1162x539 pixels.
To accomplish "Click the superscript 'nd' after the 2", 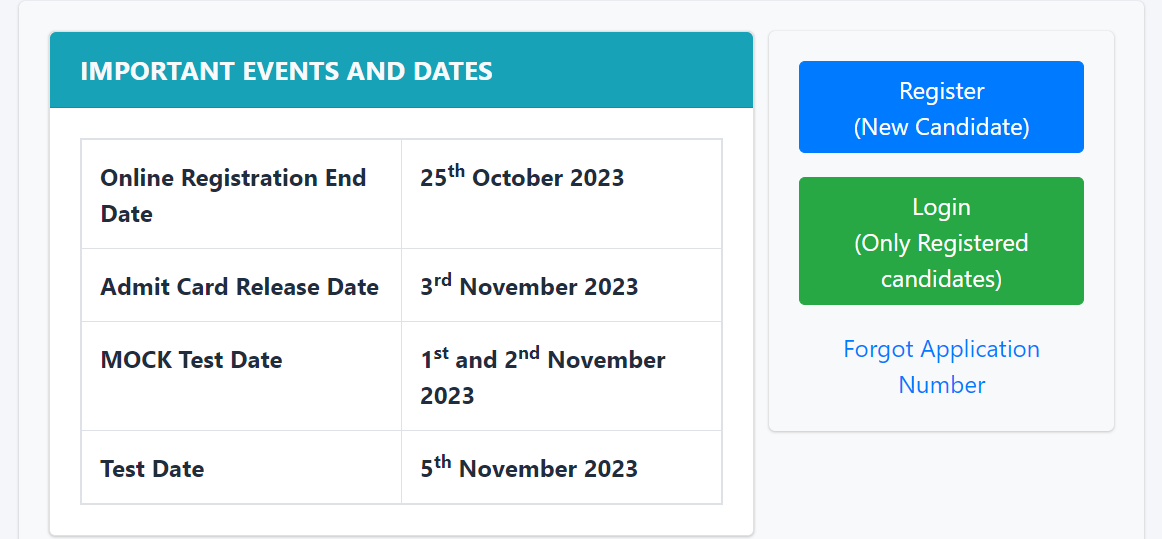I will coord(529,353).
